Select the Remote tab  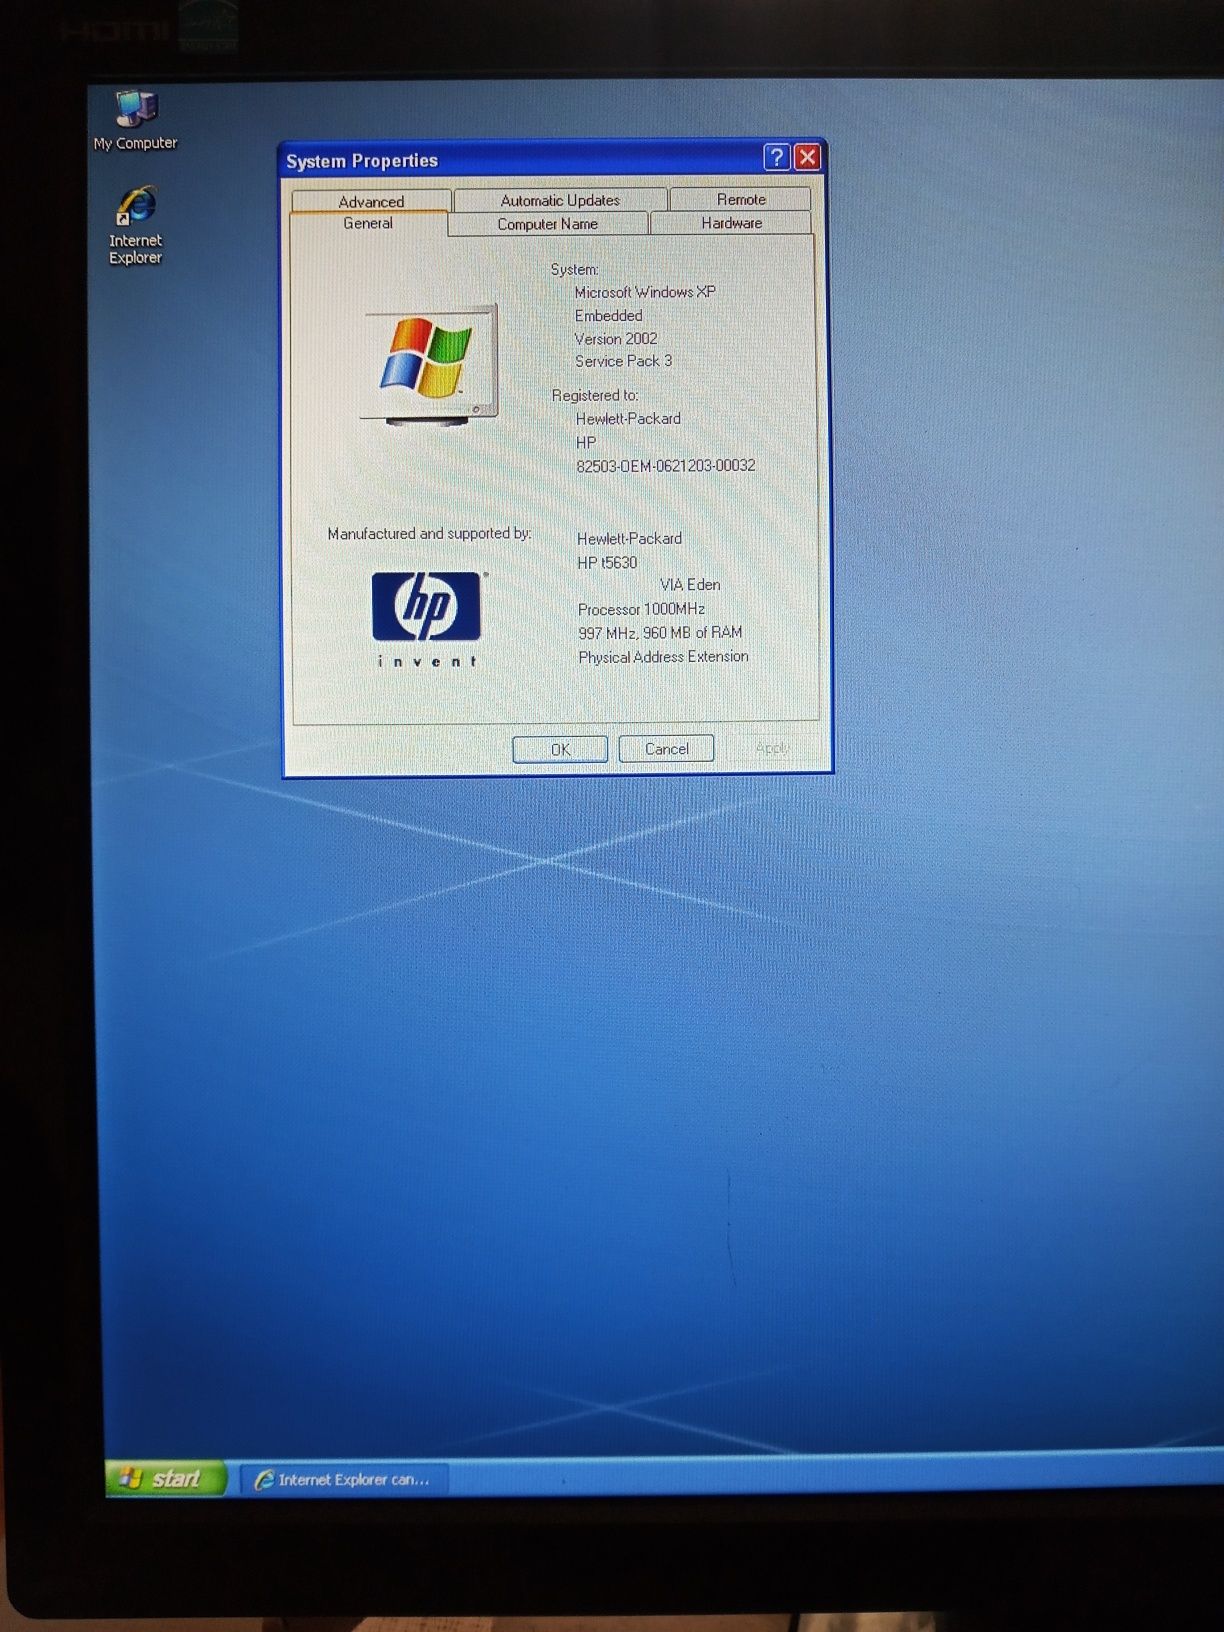click(x=741, y=199)
